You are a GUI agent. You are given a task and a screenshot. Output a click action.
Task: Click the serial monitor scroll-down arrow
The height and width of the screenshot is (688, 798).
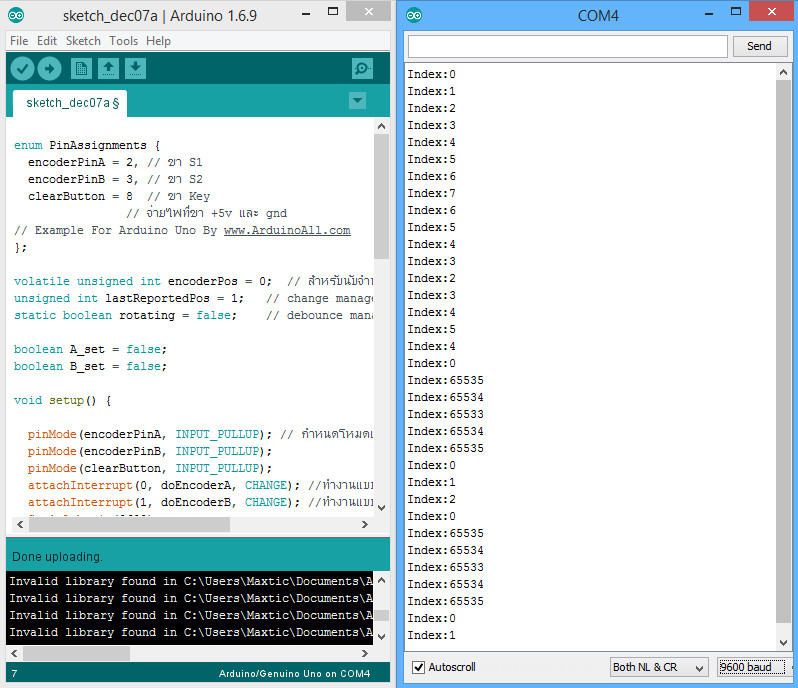[783, 642]
